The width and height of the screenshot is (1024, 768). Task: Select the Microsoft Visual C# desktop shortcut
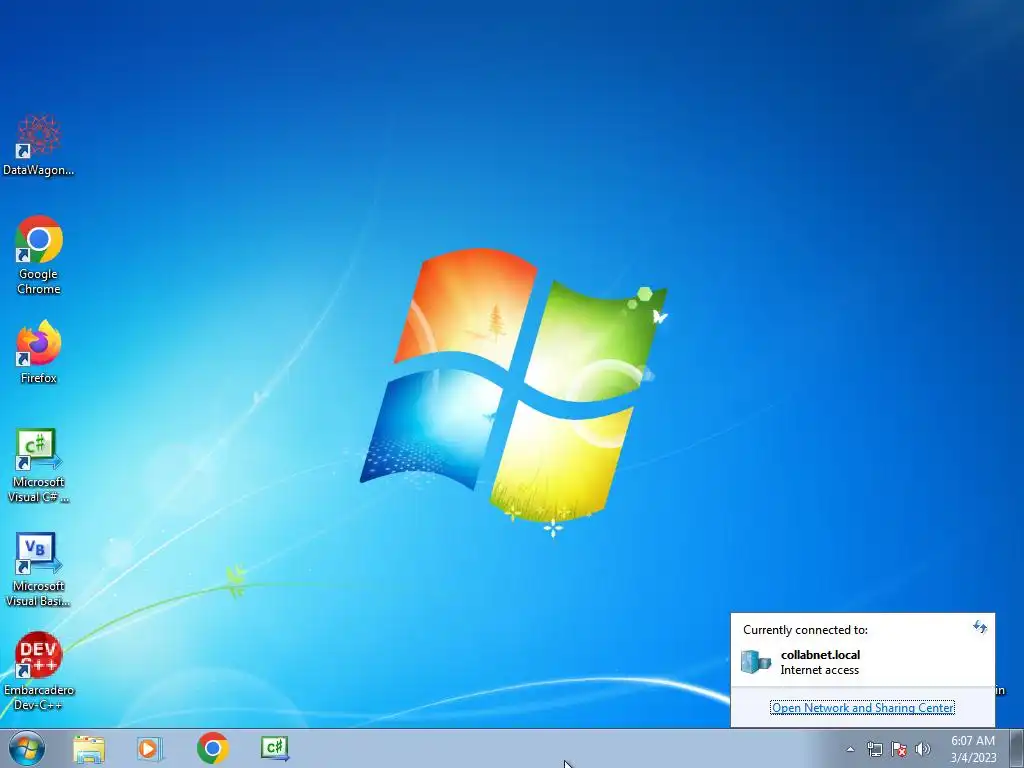click(39, 466)
